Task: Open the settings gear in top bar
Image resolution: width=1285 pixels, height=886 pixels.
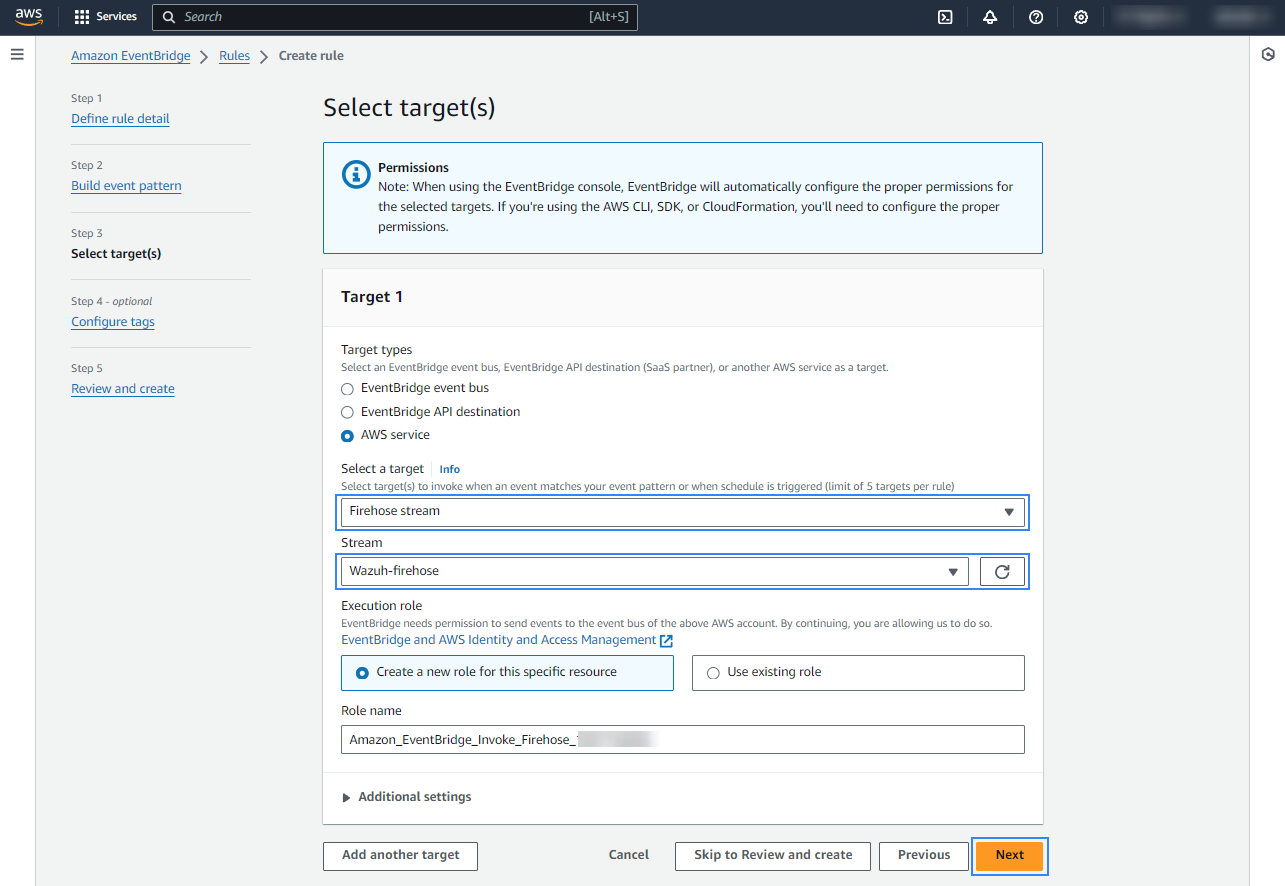Action: click(1081, 17)
